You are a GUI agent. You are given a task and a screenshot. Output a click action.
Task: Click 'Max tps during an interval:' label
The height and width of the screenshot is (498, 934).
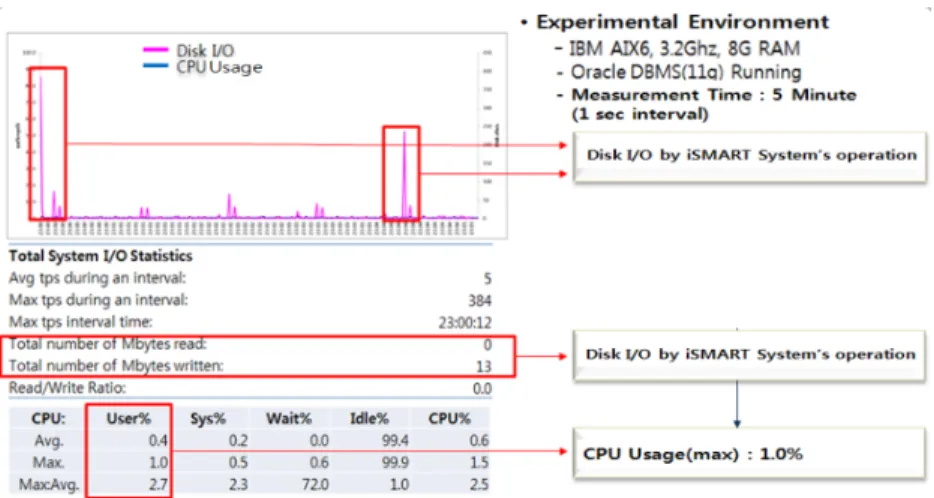tap(98, 300)
